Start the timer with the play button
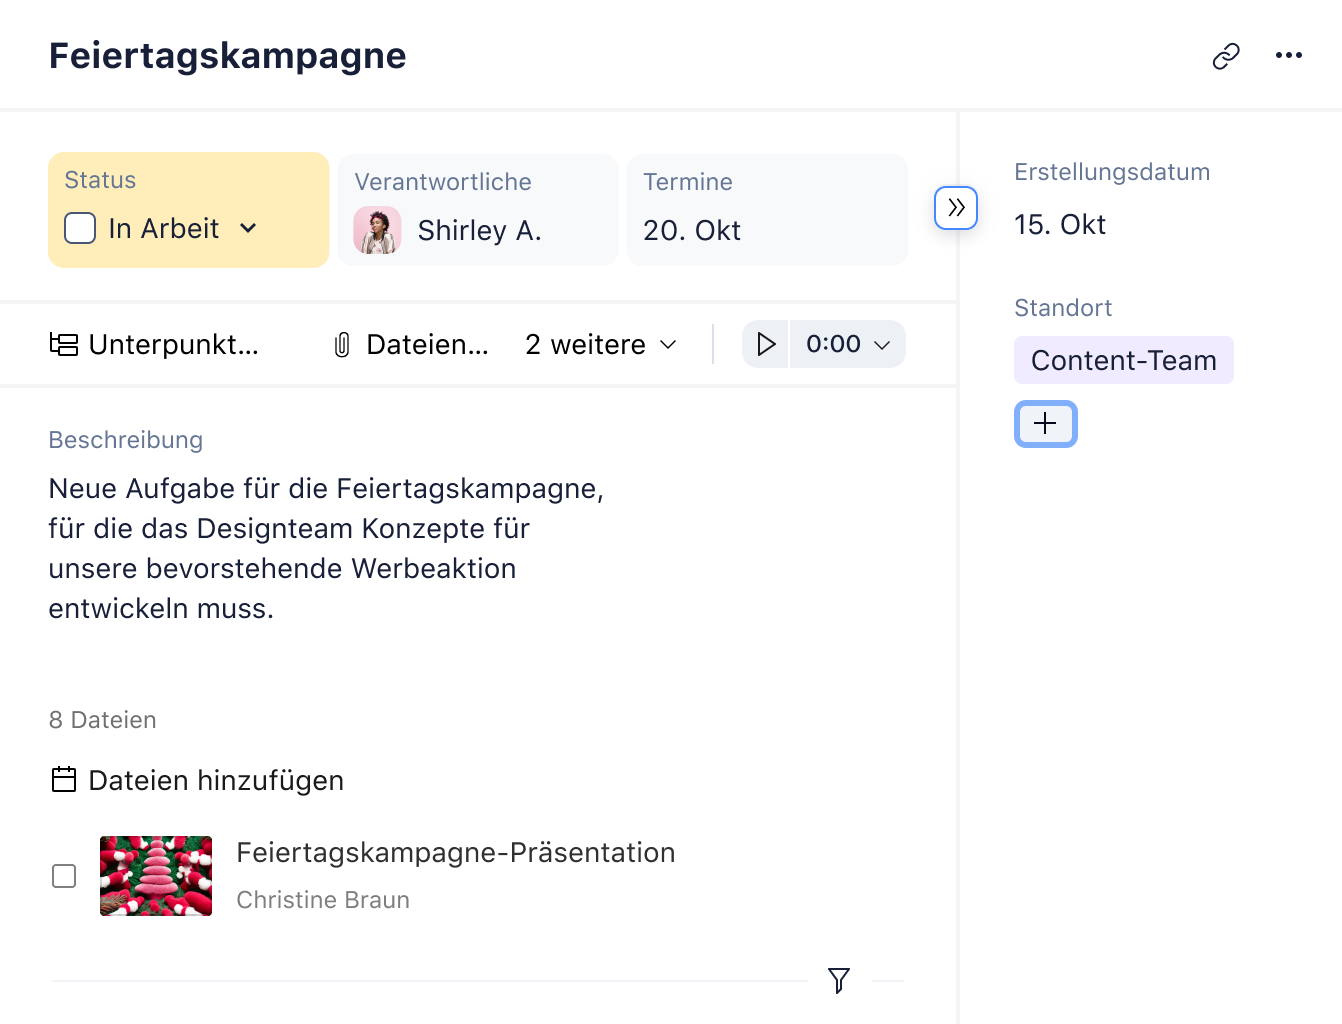The image size is (1342, 1024). 766,344
